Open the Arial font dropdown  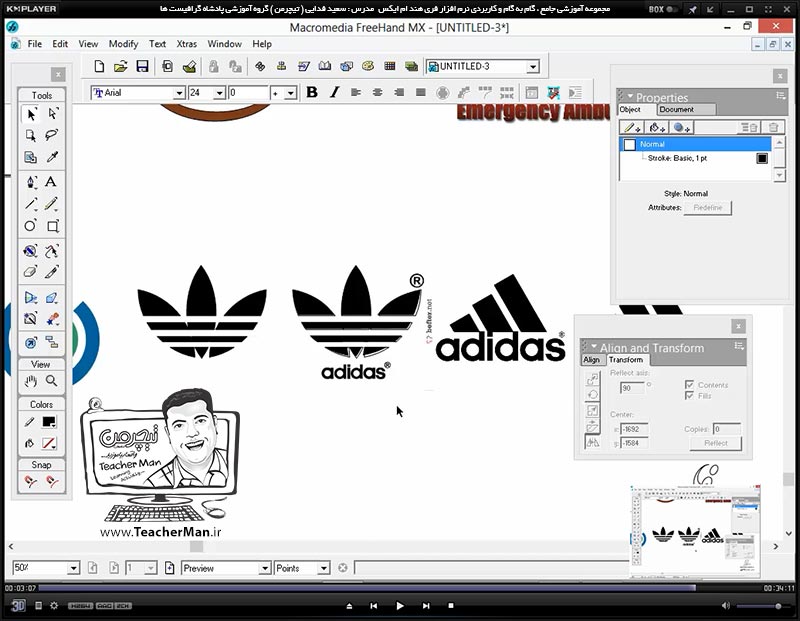179,93
